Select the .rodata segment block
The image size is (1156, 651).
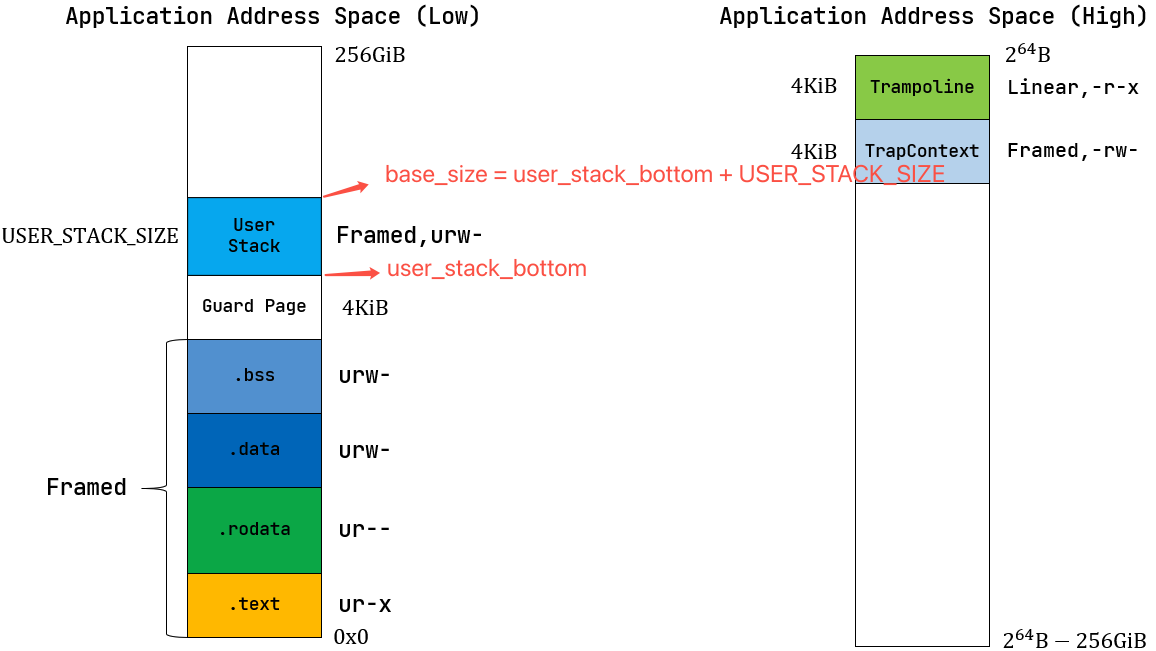click(x=253, y=529)
